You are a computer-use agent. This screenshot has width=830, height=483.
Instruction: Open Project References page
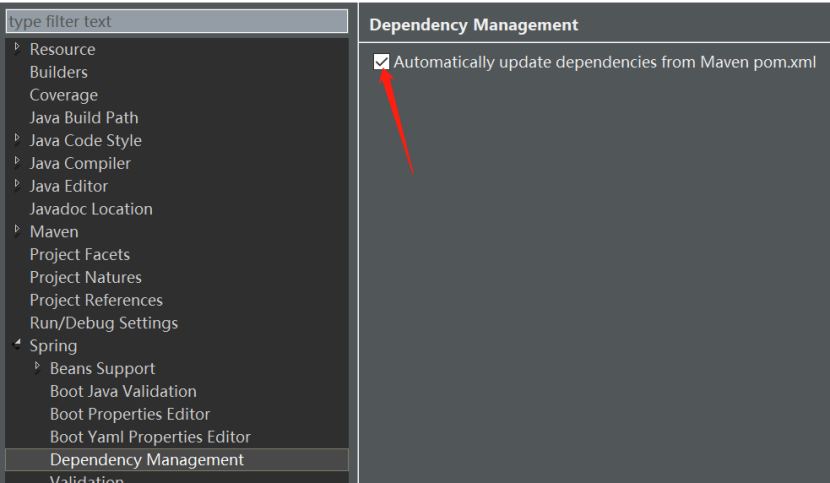click(96, 300)
